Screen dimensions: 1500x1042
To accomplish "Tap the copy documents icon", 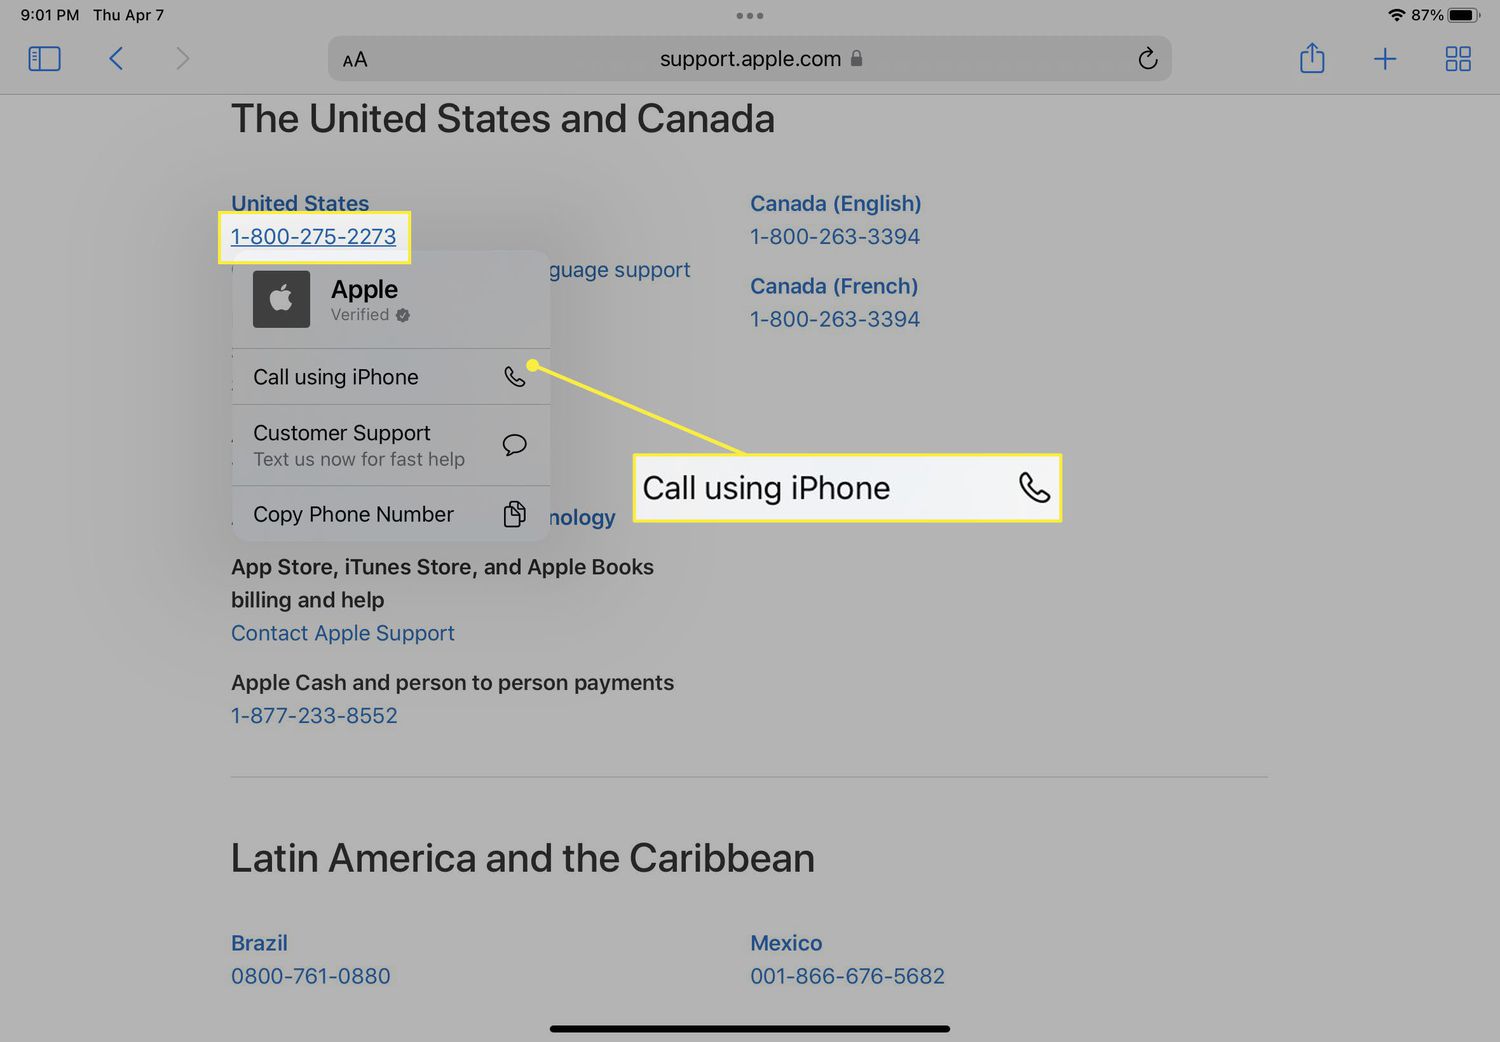I will coord(514,514).
